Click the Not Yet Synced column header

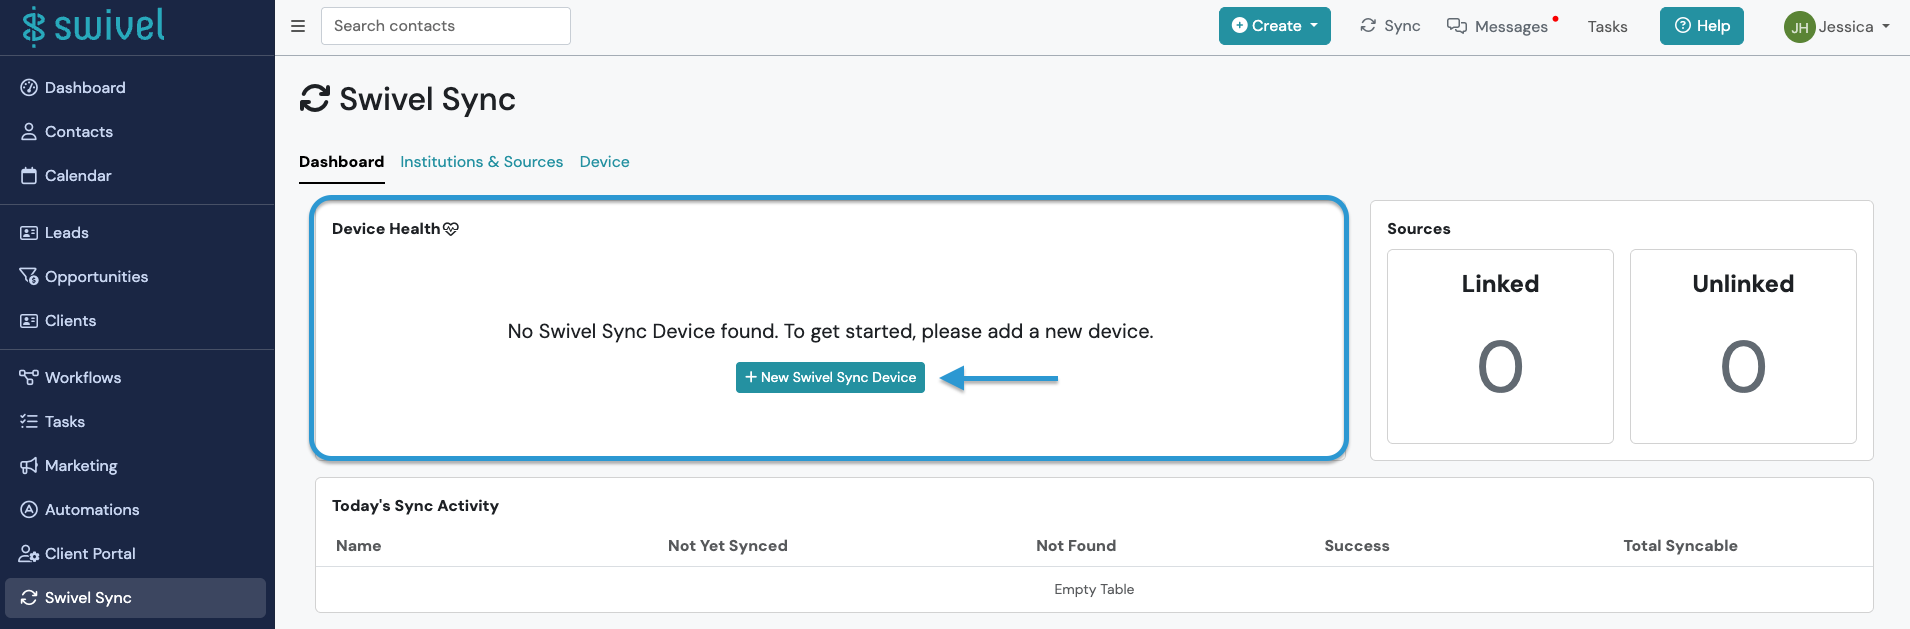(x=728, y=546)
